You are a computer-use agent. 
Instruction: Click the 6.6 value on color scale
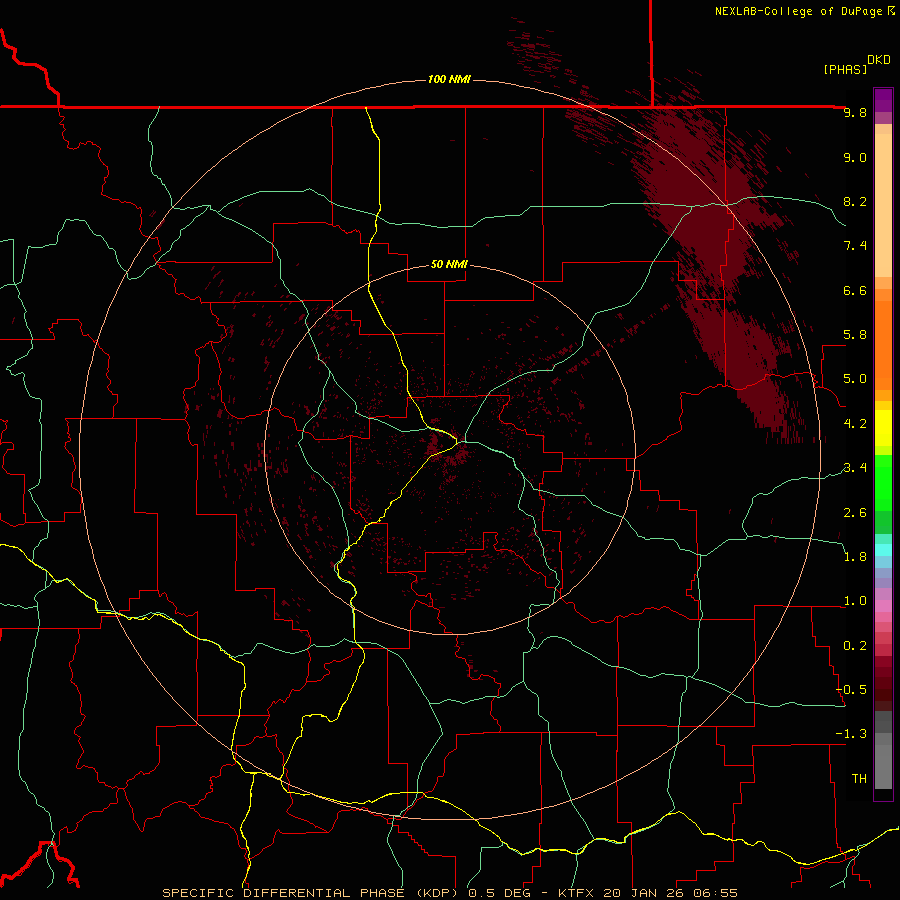click(x=855, y=290)
